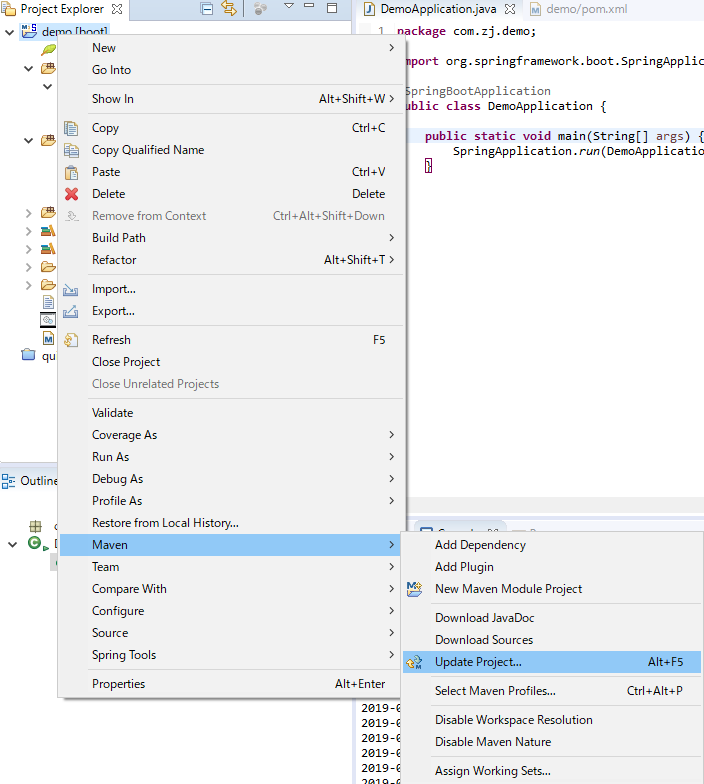Viewport: 704px width, 784px height.
Task: Choose Restore from Local History
Action: coord(232,523)
